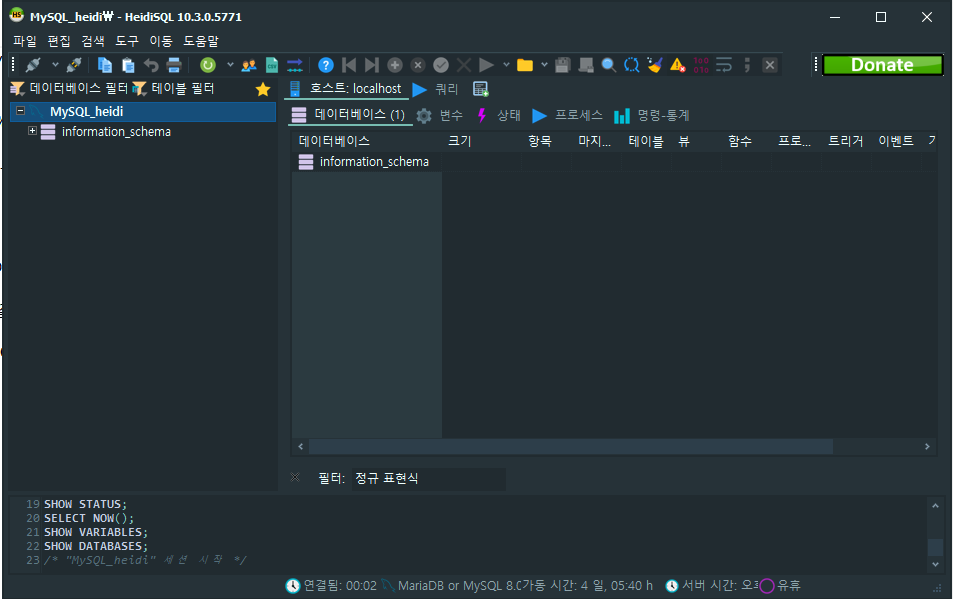This screenshot has width=953, height=599.
Task: Click the new query tab icon
Action: pyautogui.click(x=480, y=89)
